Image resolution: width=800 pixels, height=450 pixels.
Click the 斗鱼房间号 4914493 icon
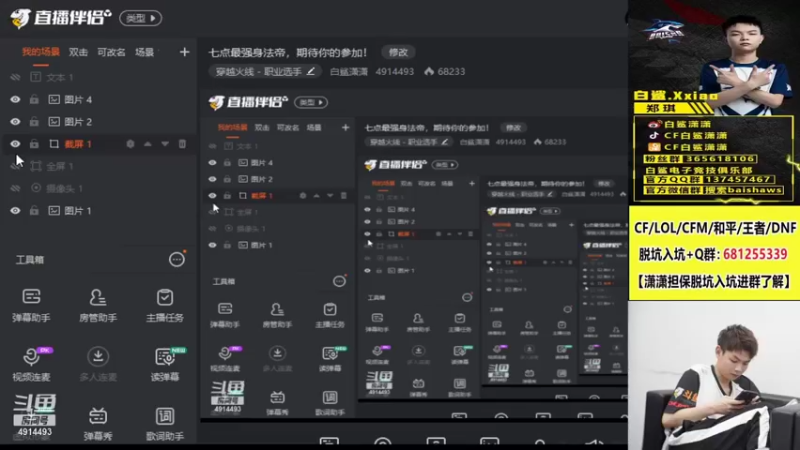click(34, 415)
